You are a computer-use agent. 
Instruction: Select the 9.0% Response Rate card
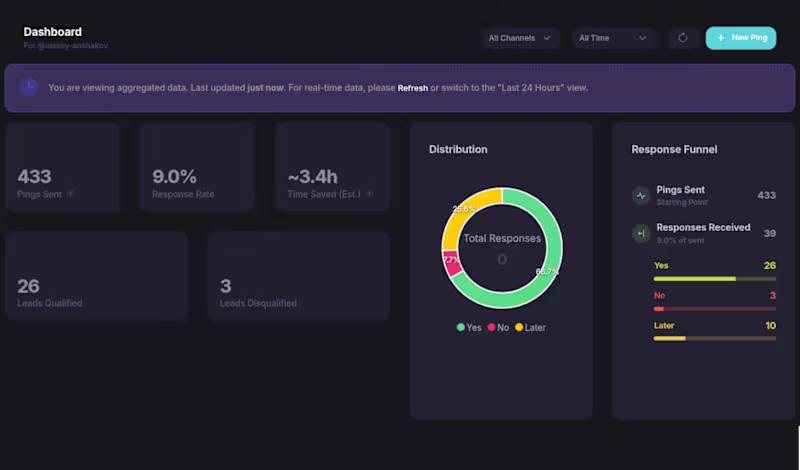pos(197,167)
